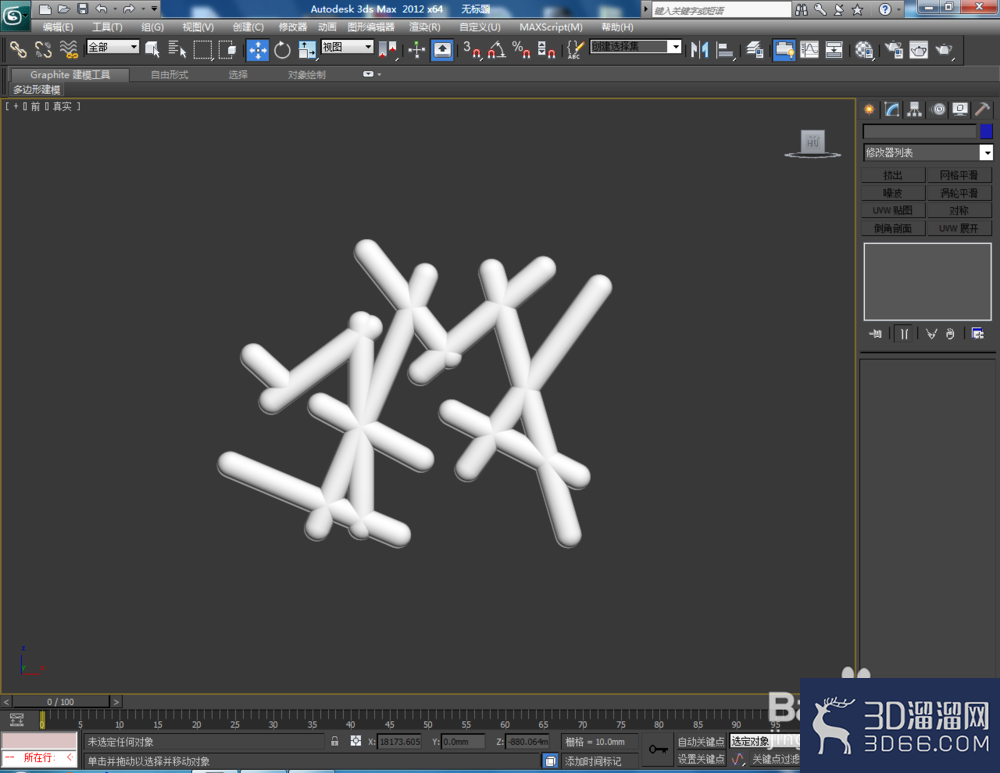
Task: Switch to the 自由形式 ribbon tab
Action: point(170,75)
